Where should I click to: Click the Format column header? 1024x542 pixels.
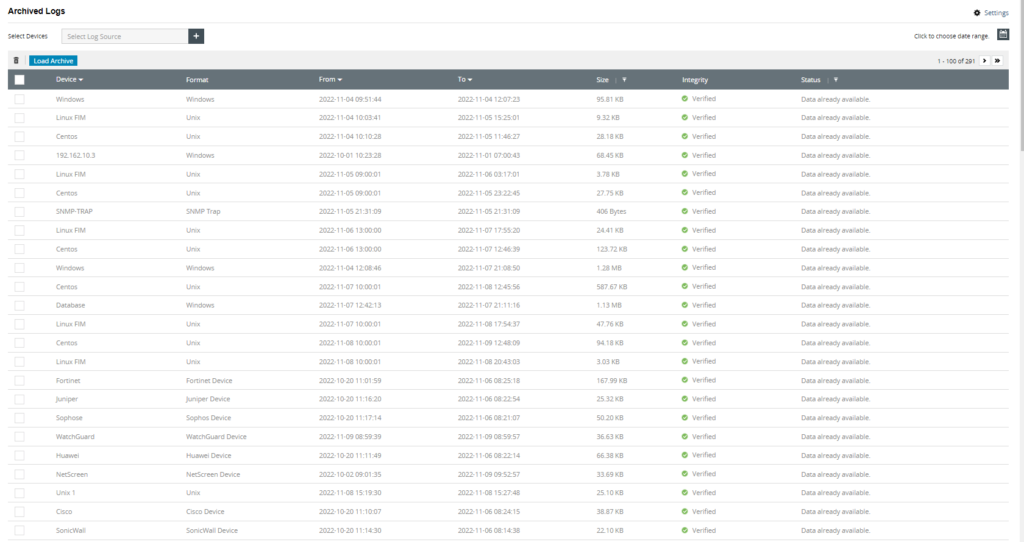pyautogui.click(x=197, y=80)
